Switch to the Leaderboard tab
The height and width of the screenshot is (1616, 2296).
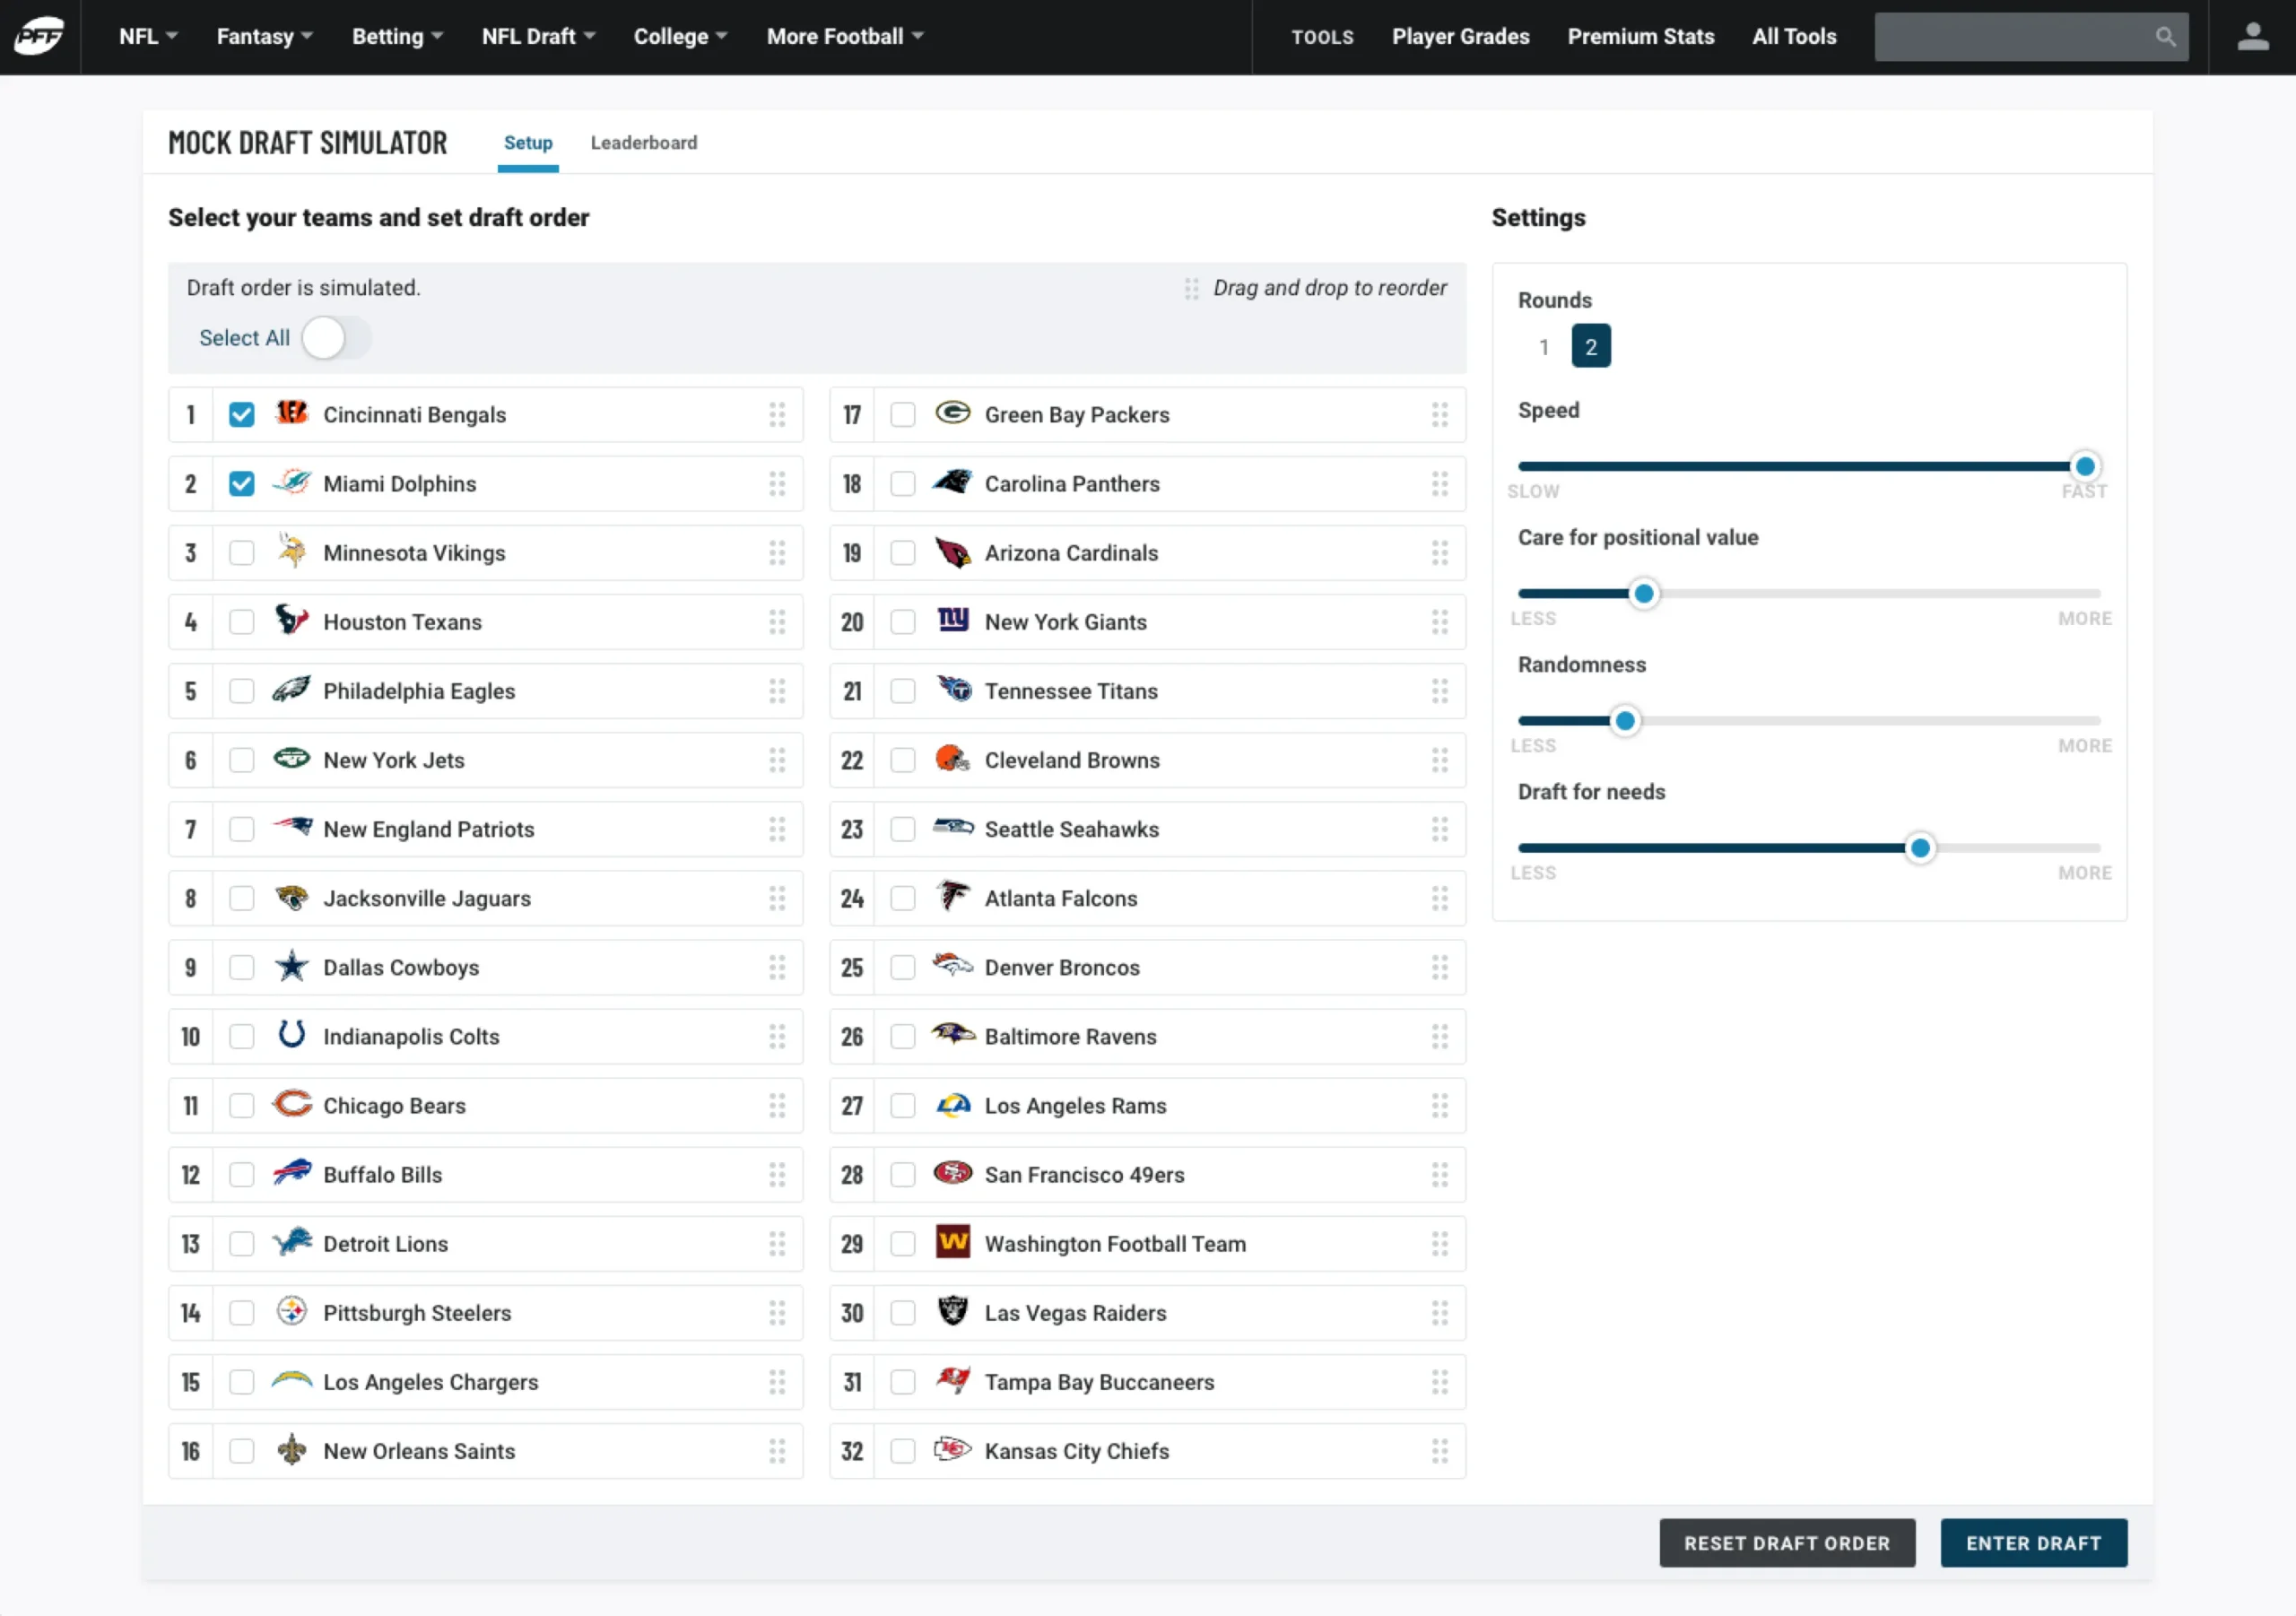click(x=644, y=143)
